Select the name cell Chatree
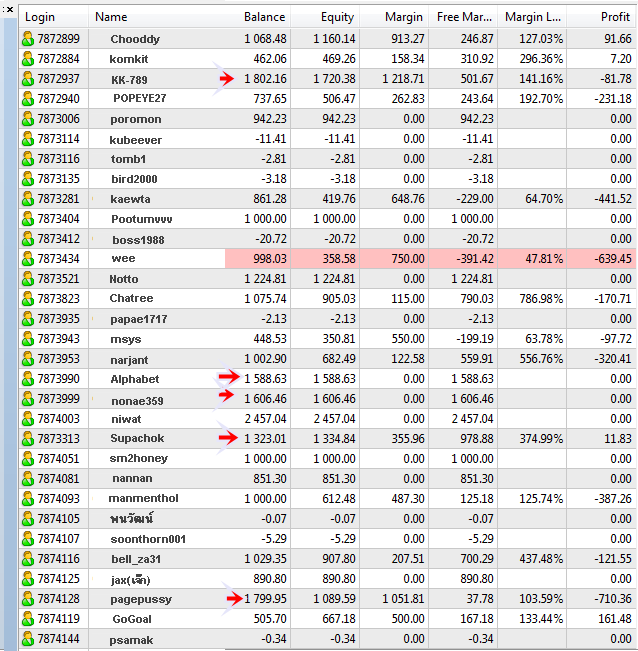Image resolution: width=638 pixels, height=651 pixels. 131,299
